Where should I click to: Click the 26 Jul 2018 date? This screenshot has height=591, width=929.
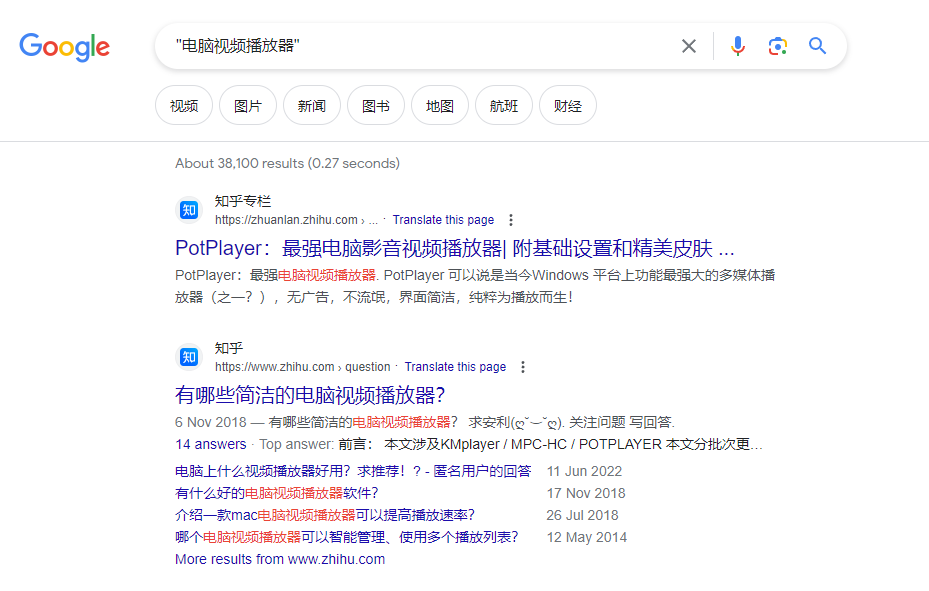point(582,515)
